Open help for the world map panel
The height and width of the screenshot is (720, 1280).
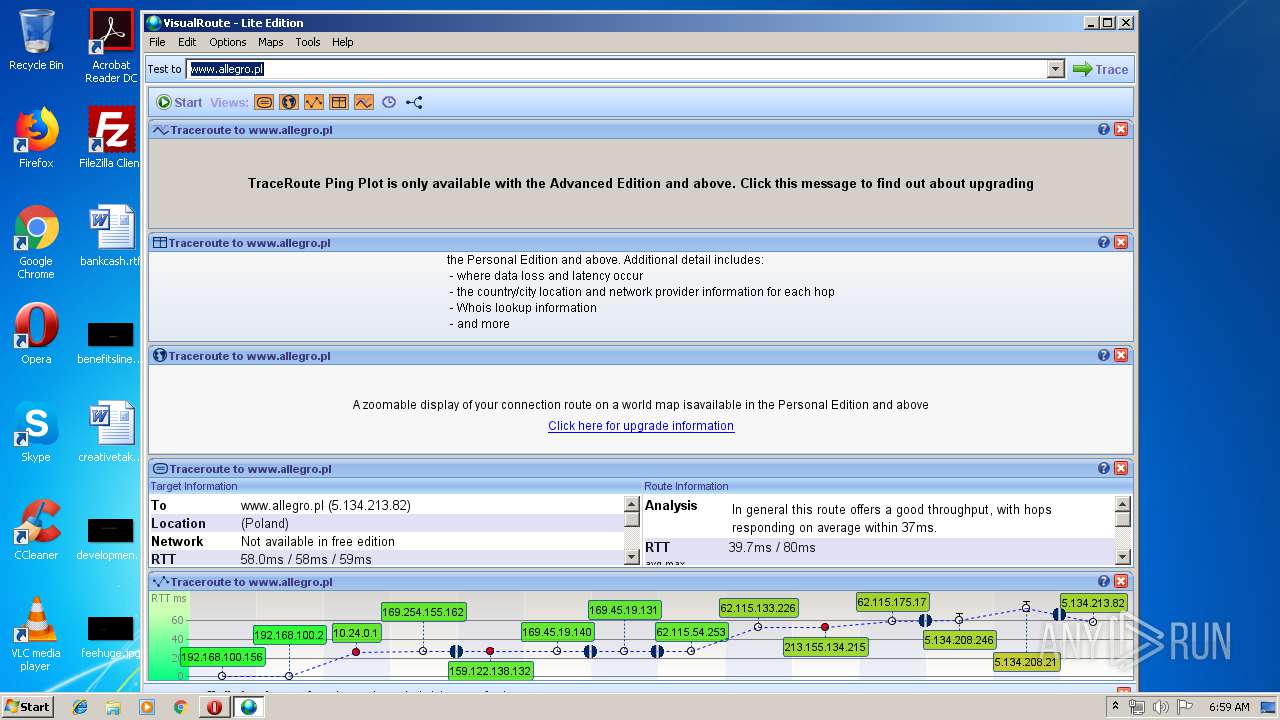click(1104, 356)
